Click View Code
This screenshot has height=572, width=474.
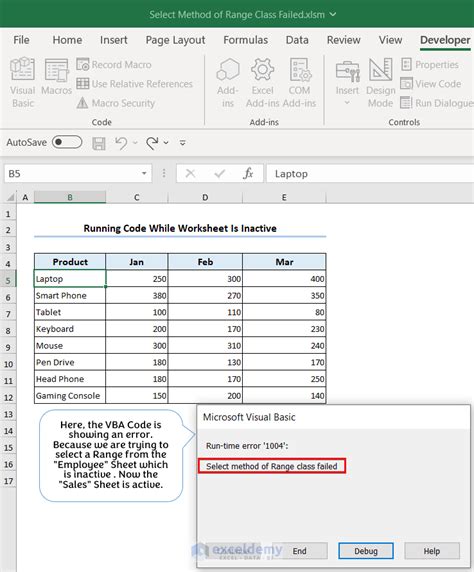point(431,84)
